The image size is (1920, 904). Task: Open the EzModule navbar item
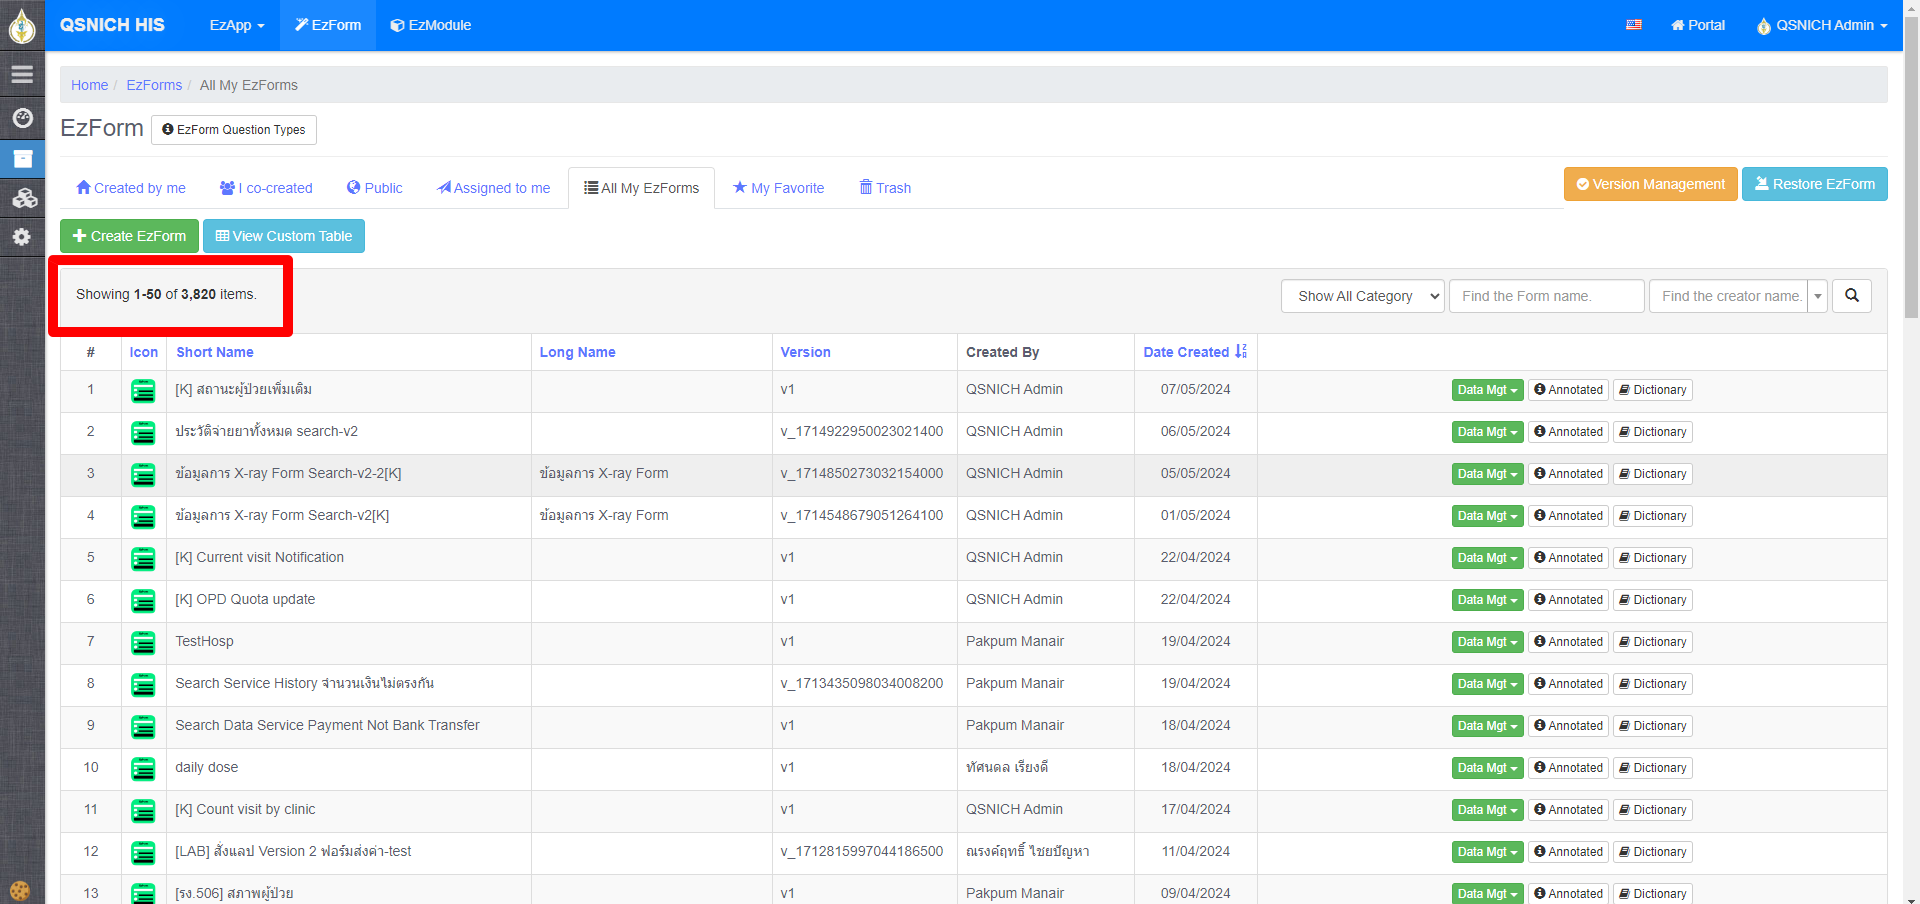pyautogui.click(x=430, y=25)
